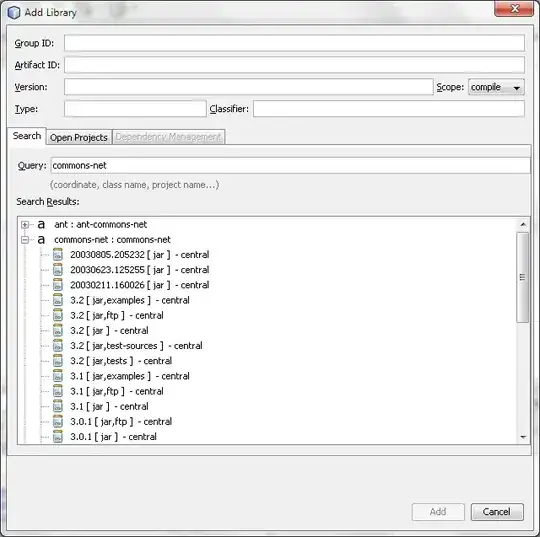The image size is (540, 537).
Task: Expand the ant : ant-commons-net node
Action: pyautogui.click(x=25, y=225)
